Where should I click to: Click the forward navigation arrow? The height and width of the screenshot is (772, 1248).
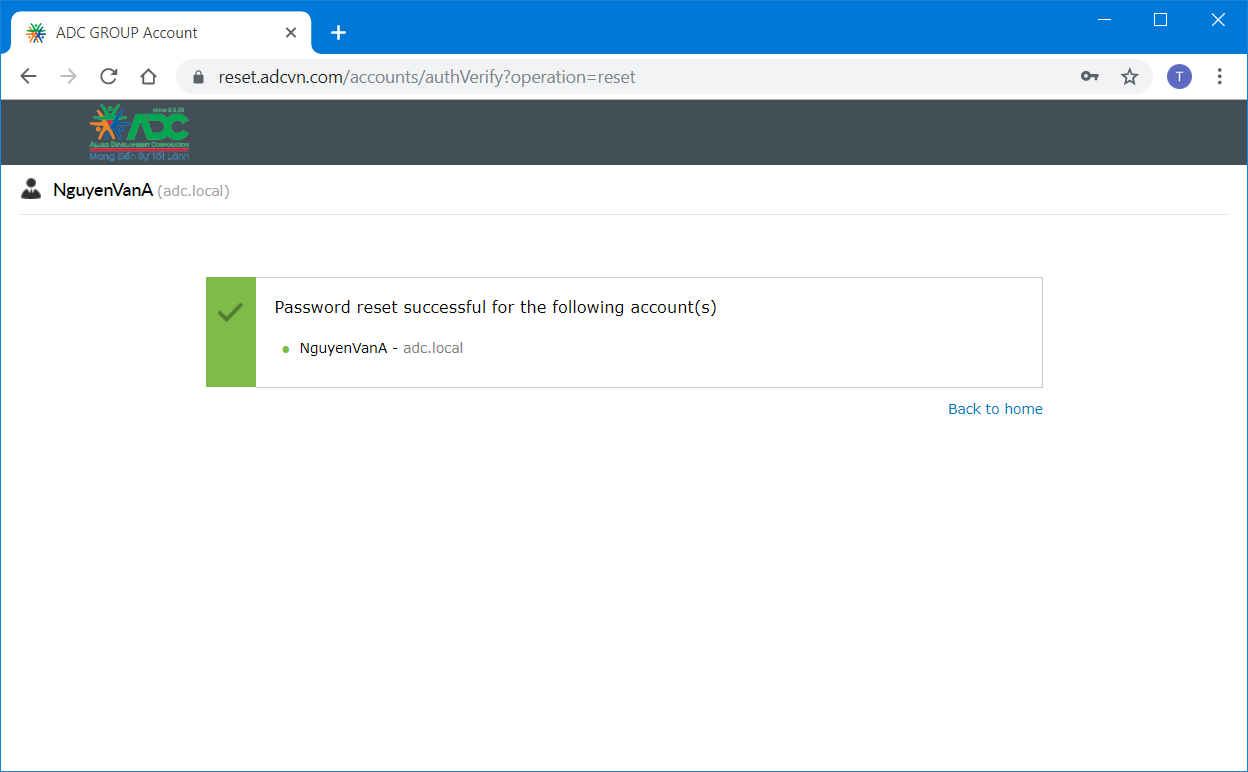pos(68,77)
